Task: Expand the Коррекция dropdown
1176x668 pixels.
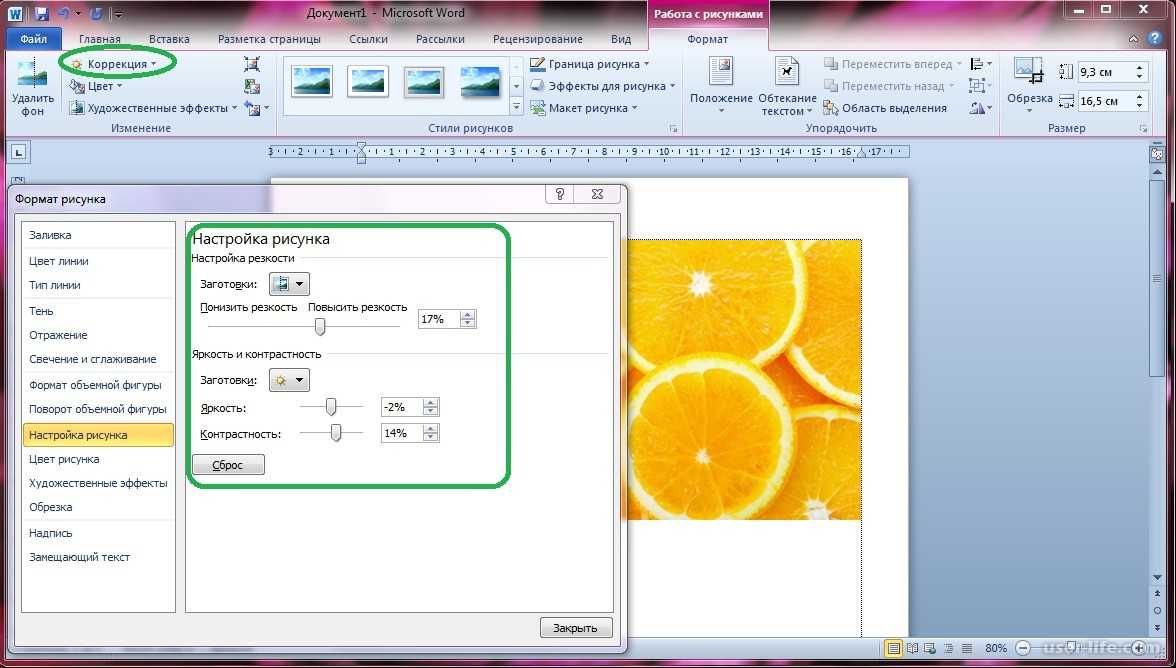Action: (x=116, y=64)
